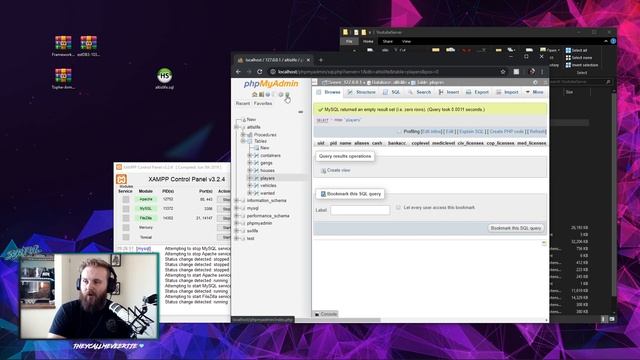The image size is (640, 360).
Task: Open phpMyAdmin home icon in sidebar
Action: point(254,94)
